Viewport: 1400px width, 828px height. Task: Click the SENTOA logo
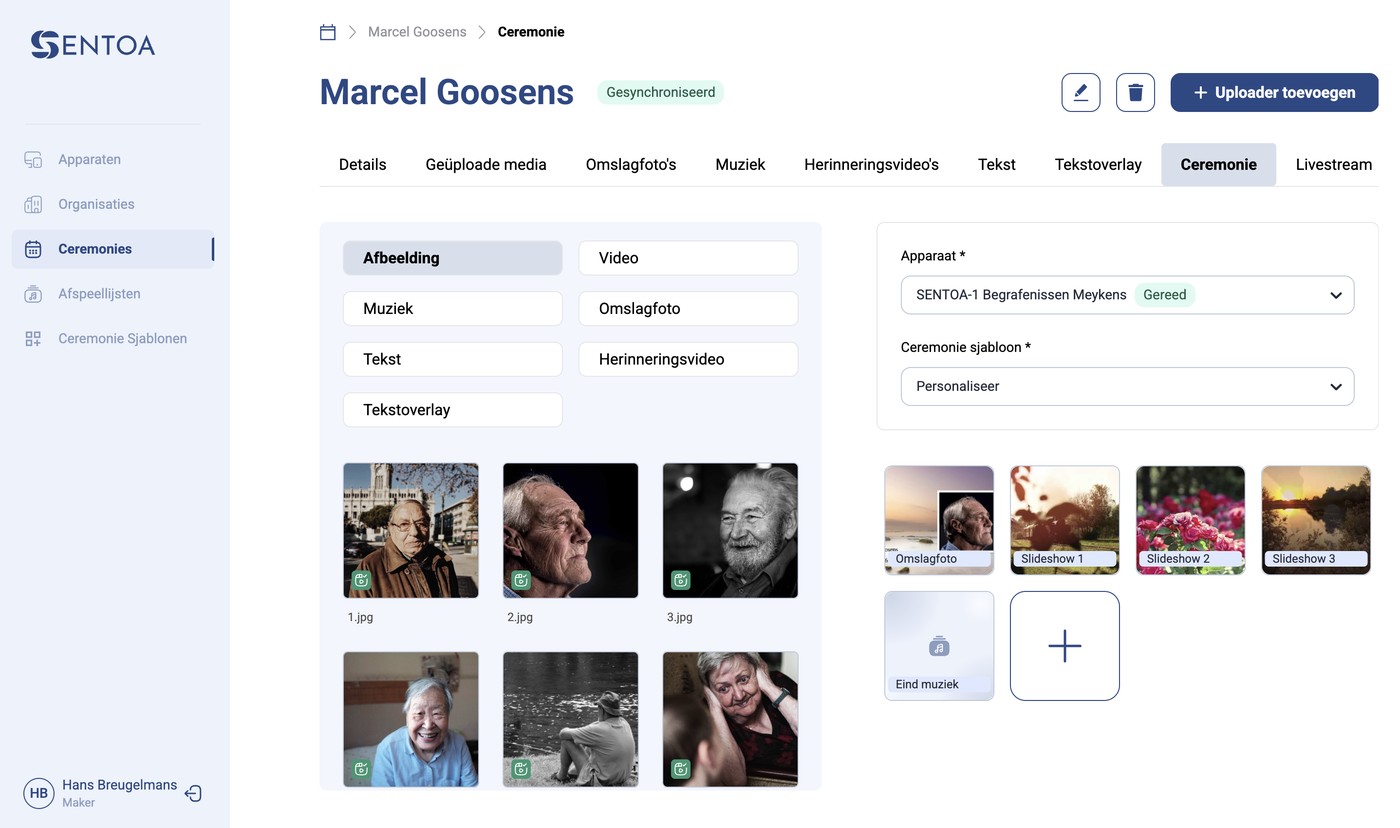point(93,44)
